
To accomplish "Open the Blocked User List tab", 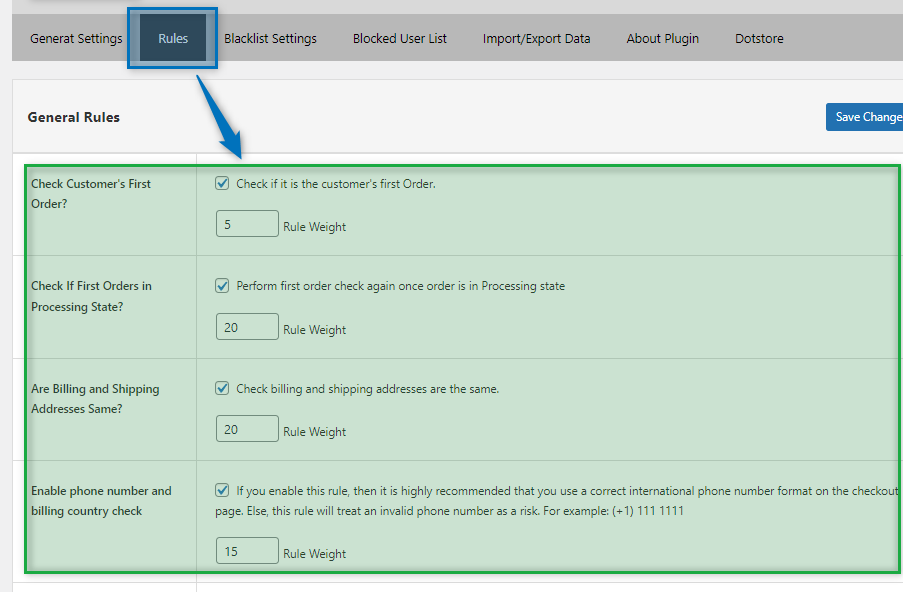I will click(x=400, y=39).
